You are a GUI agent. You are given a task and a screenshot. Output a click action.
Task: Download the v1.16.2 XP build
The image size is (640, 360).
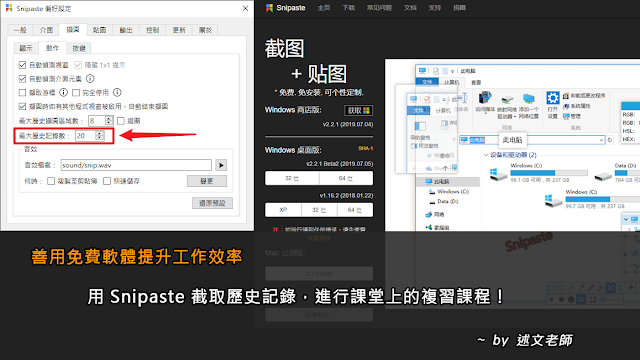pos(283,210)
